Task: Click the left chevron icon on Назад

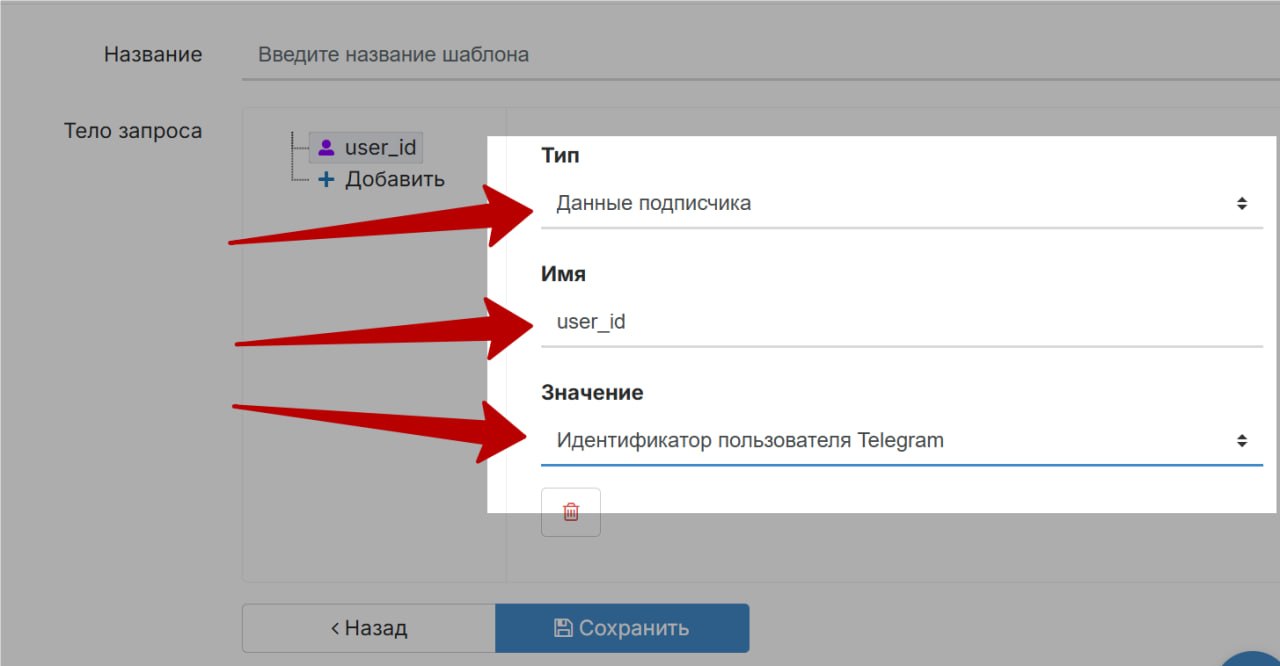Action: click(x=335, y=628)
